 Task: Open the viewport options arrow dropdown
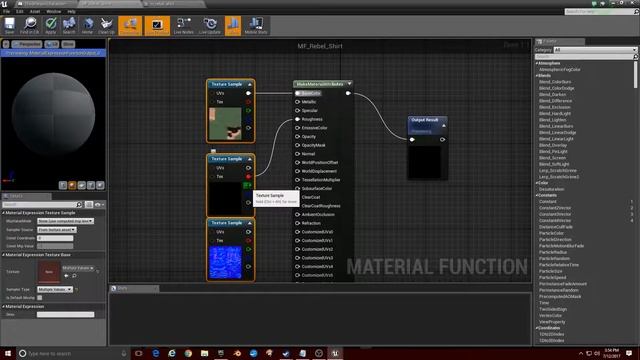point(6,44)
